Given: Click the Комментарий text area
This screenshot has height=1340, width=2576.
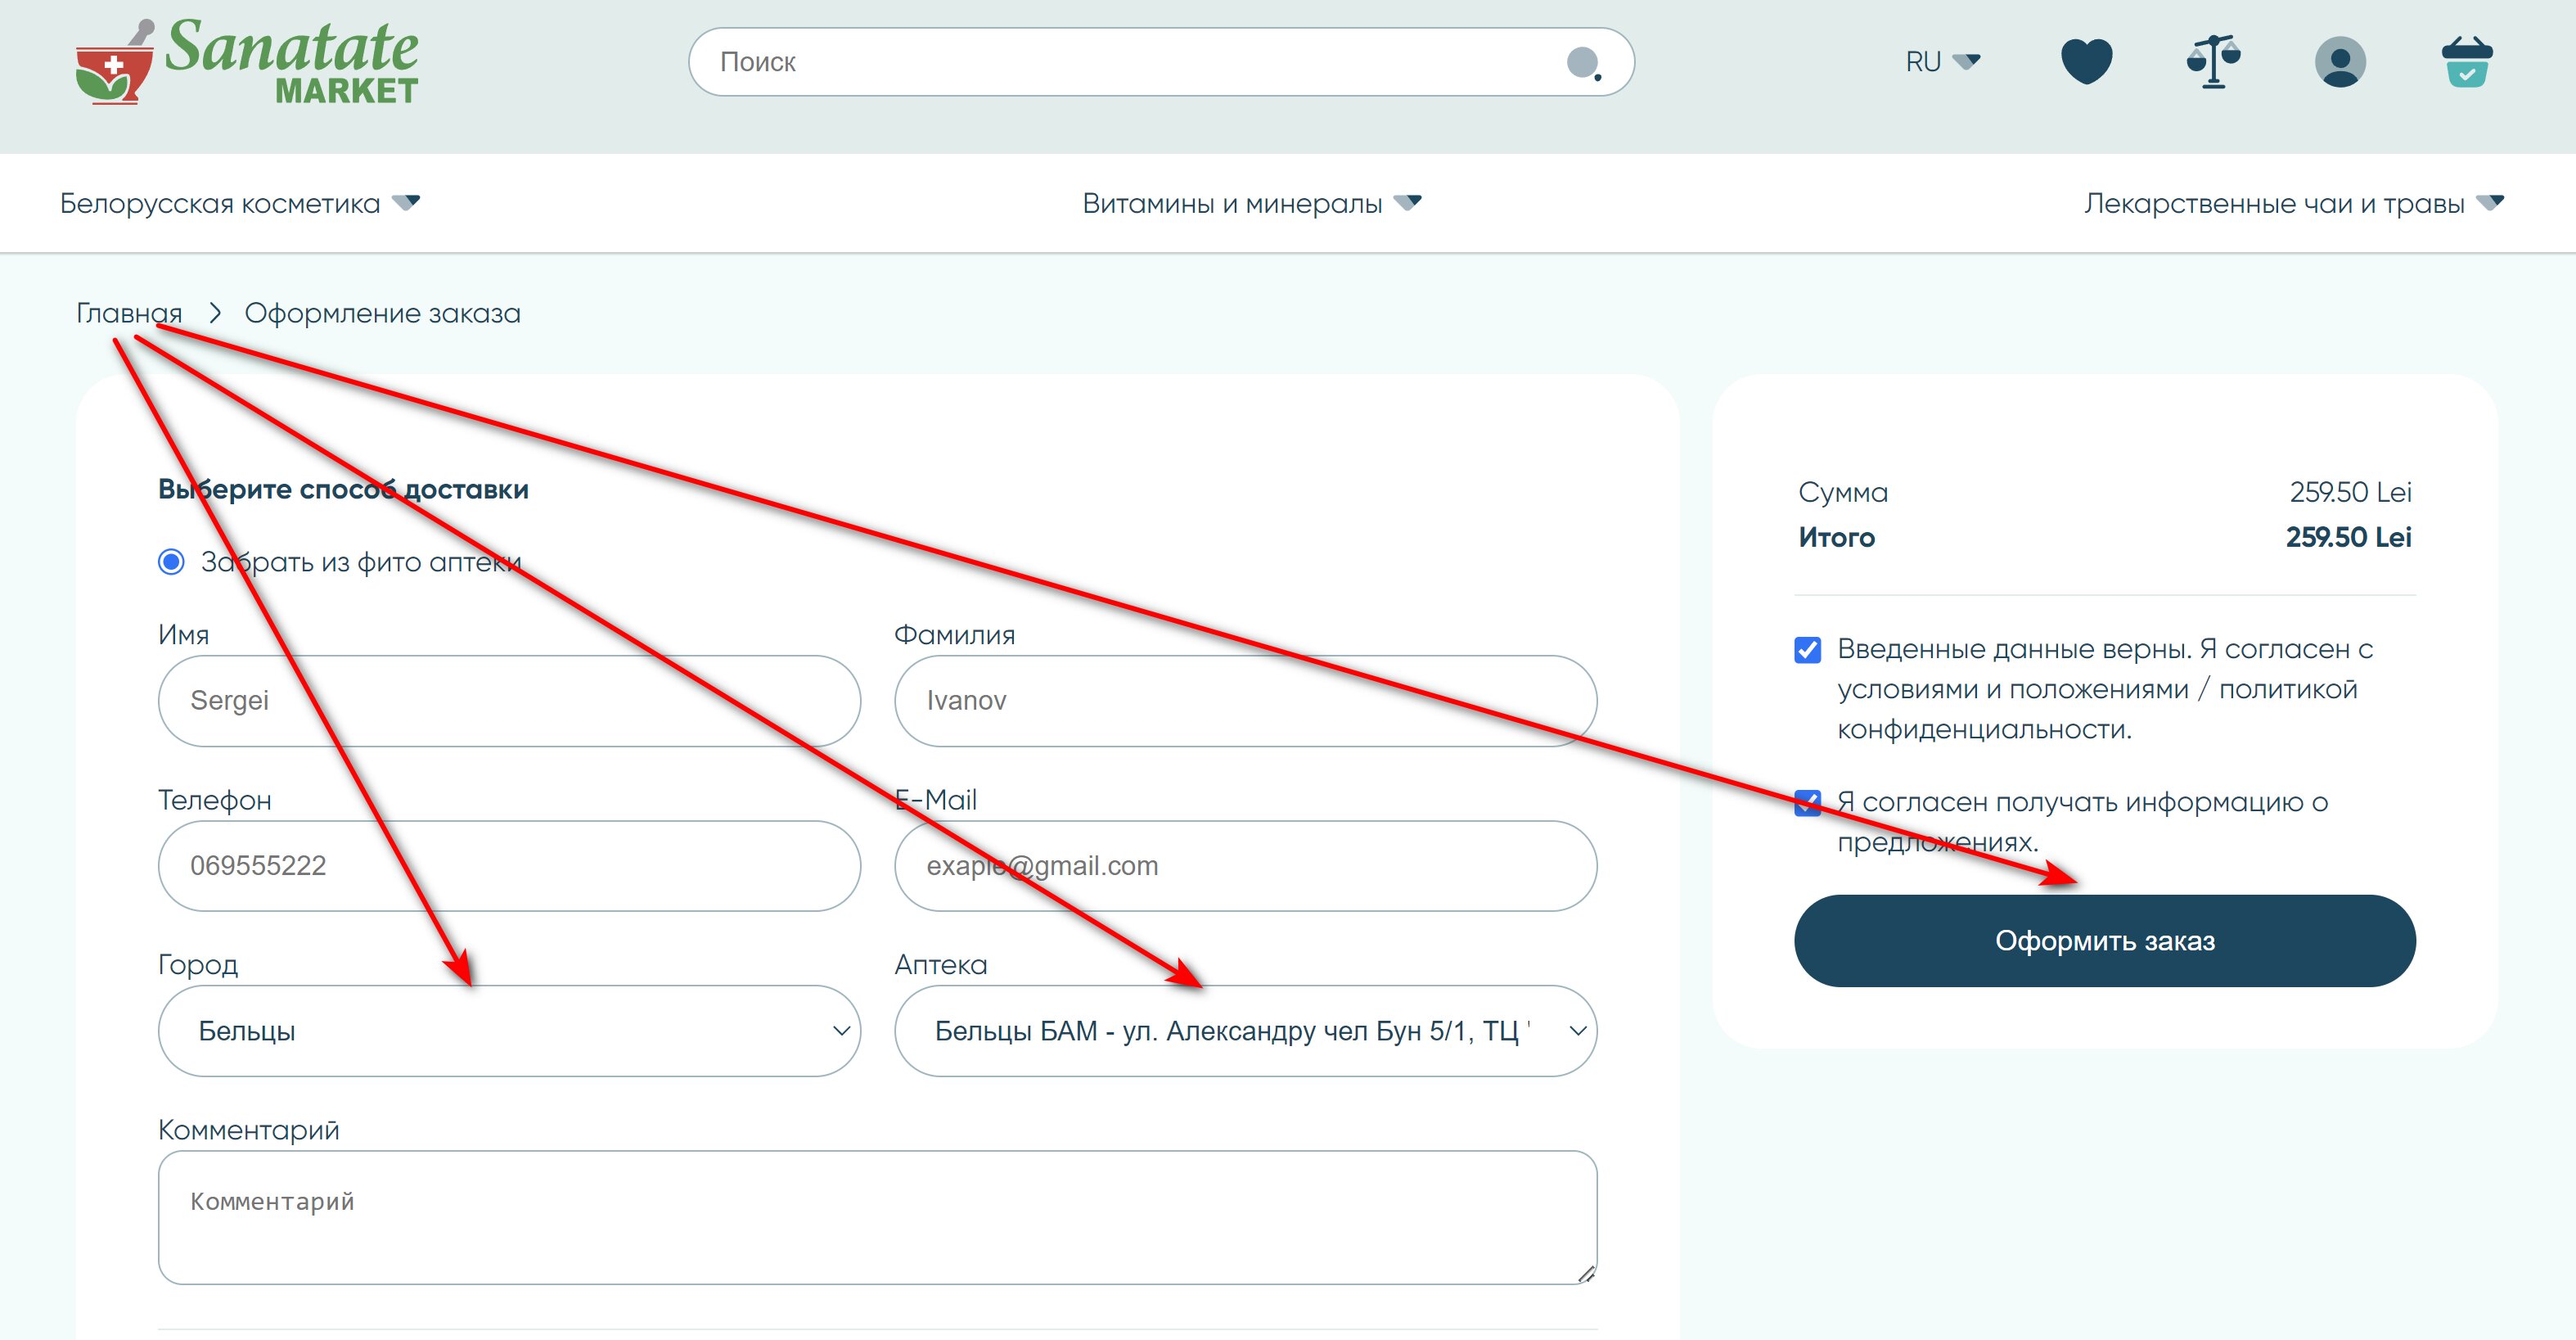Looking at the screenshot, I should [877, 1217].
